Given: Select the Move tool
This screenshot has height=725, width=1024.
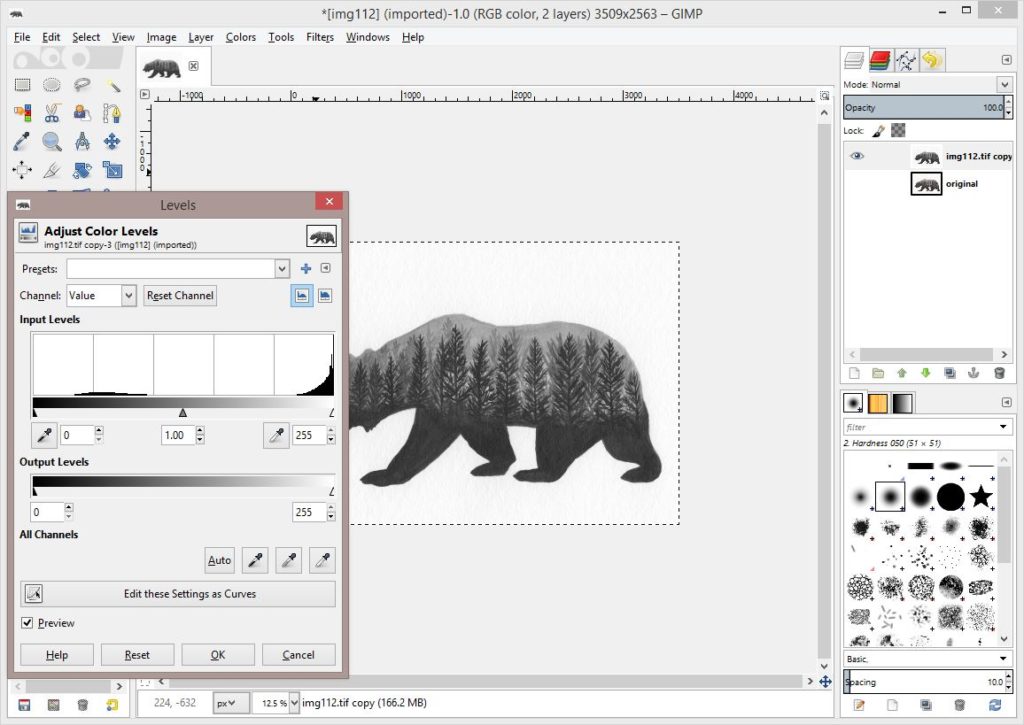Looking at the screenshot, I should coord(112,141).
